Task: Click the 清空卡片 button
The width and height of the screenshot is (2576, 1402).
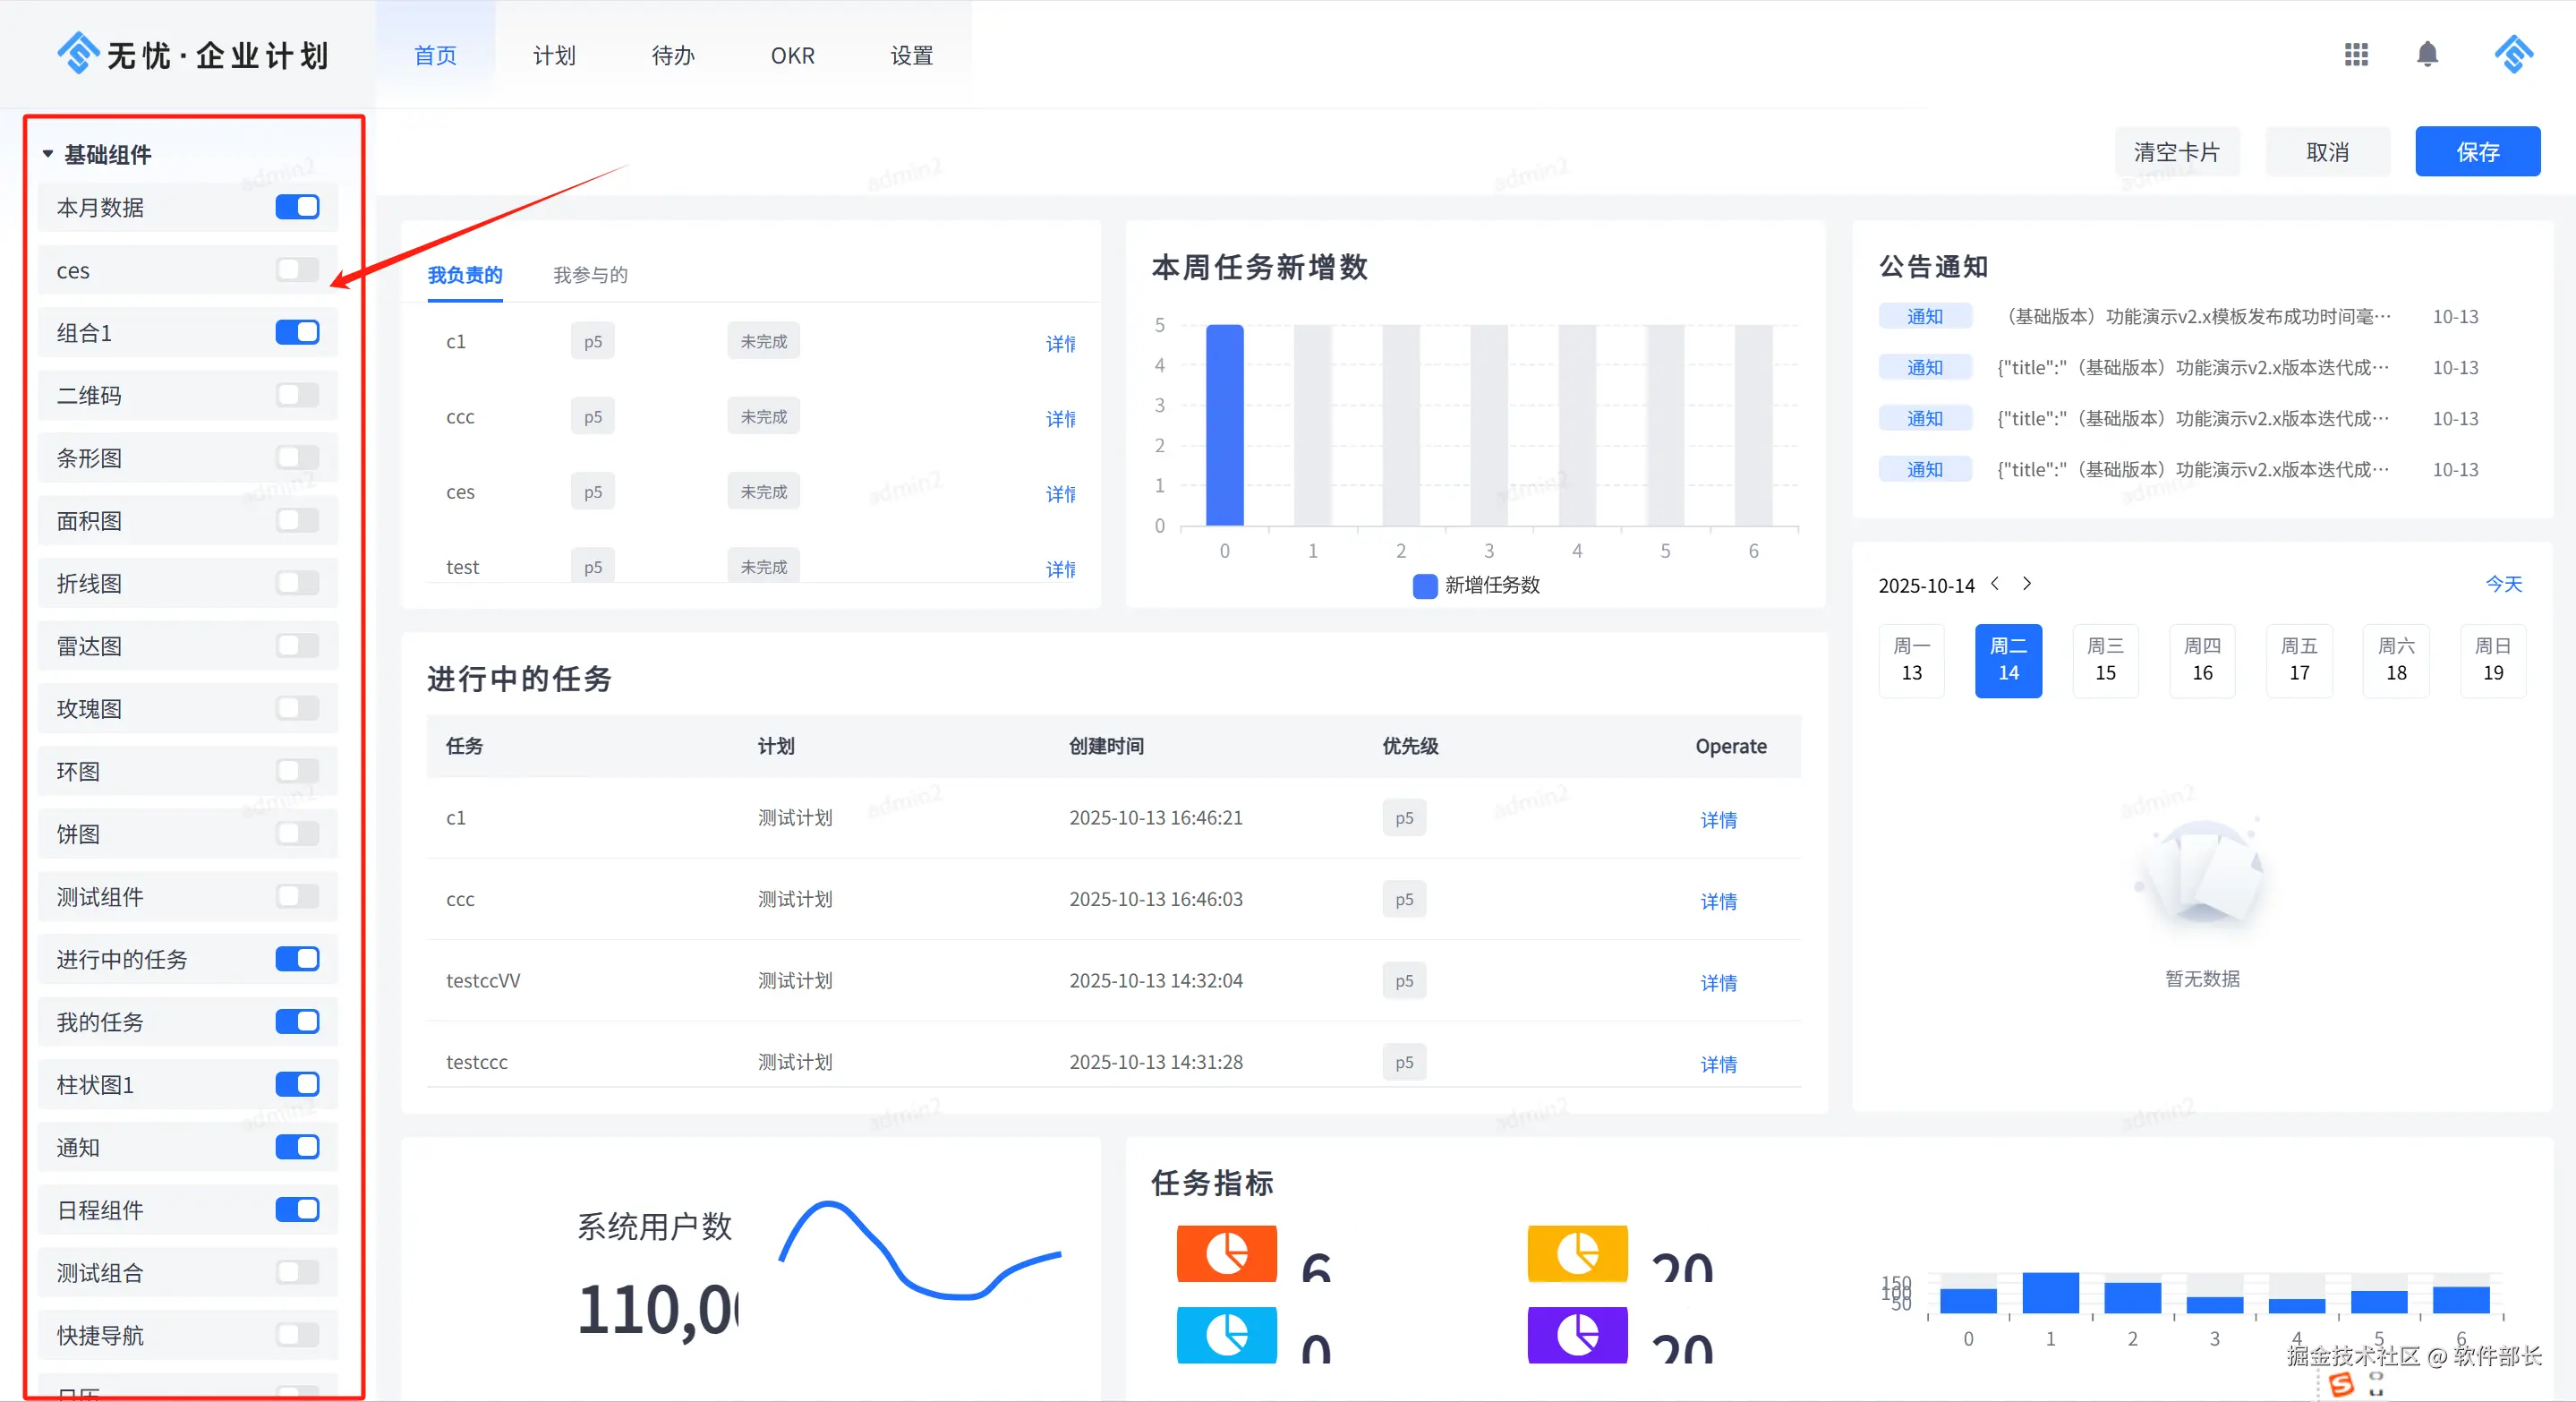Action: [2176, 152]
